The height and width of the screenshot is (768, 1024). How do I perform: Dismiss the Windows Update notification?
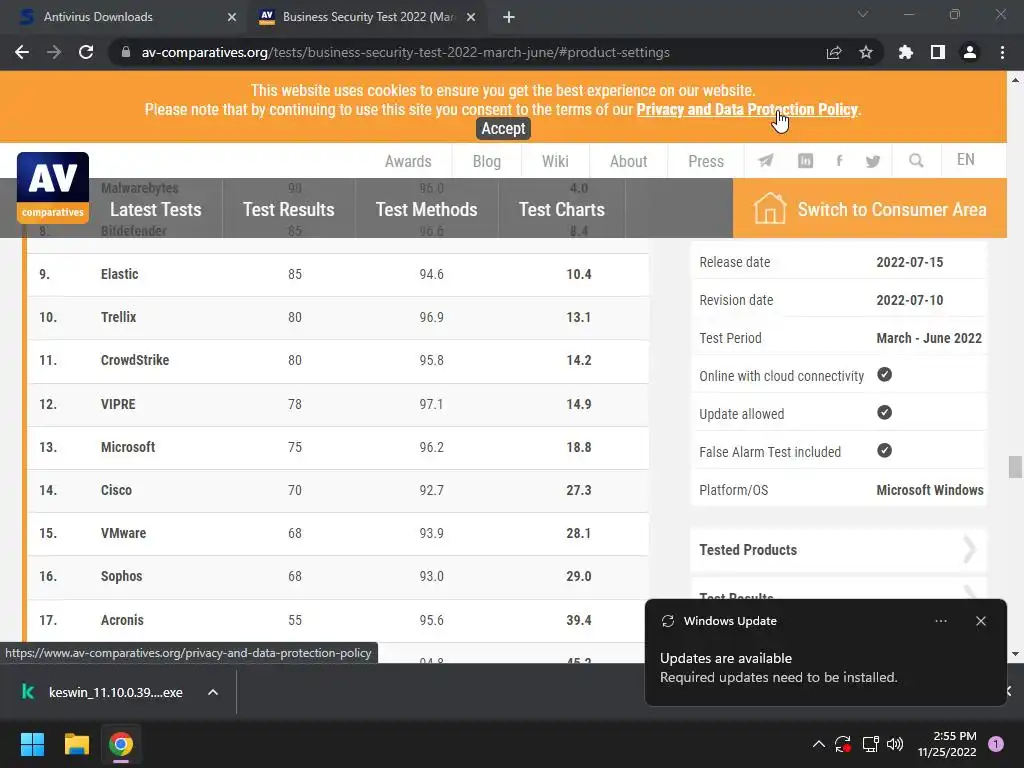pyautogui.click(x=980, y=621)
